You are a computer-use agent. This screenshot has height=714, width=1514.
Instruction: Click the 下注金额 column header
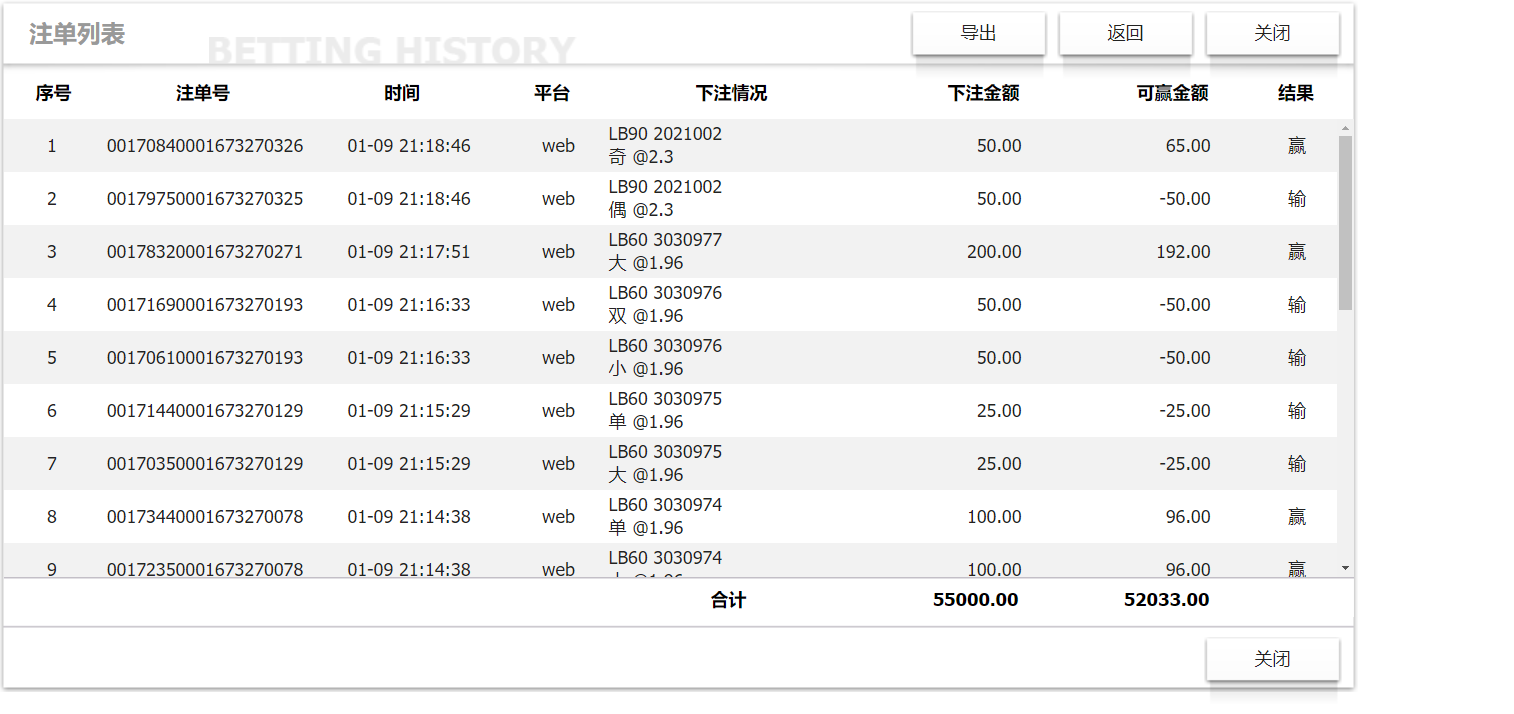[x=983, y=93]
